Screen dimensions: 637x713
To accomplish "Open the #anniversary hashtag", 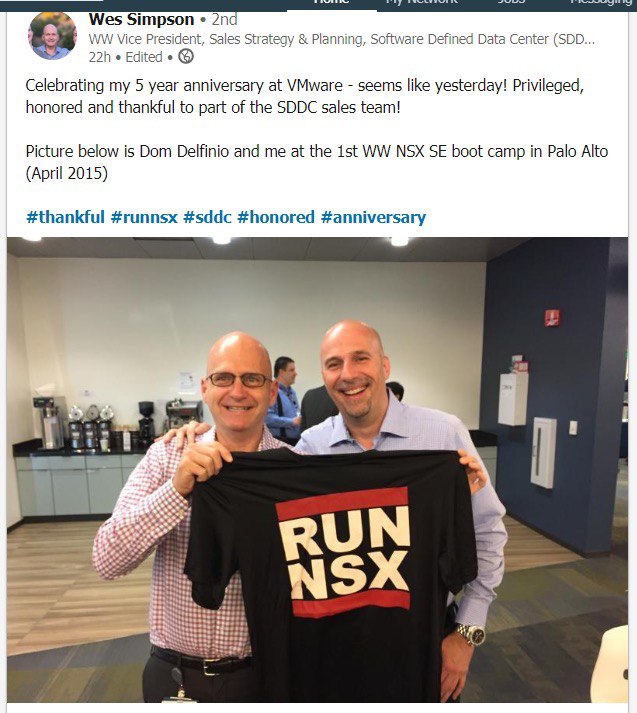I will (373, 217).
